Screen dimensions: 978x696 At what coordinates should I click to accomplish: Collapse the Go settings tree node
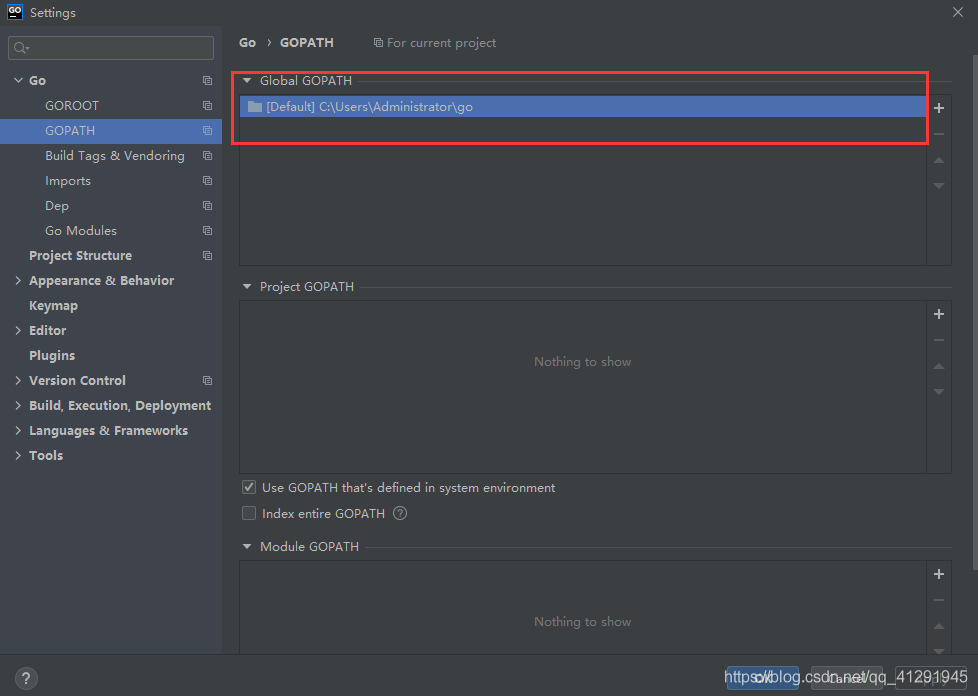pyautogui.click(x=18, y=80)
